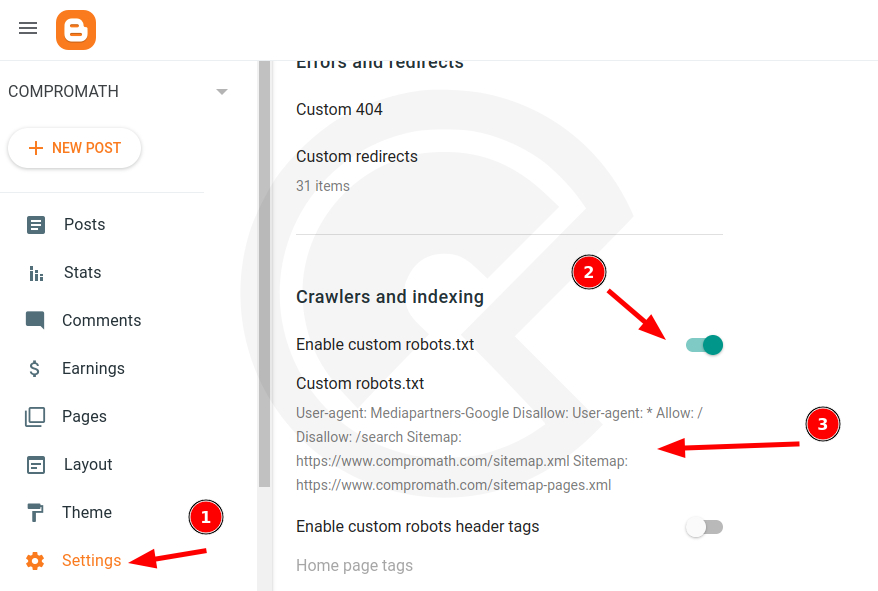878x591 pixels.
Task: Expand the COMPROMATH blog dropdown arrow
Action: pyautogui.click(x=222, y=92)
